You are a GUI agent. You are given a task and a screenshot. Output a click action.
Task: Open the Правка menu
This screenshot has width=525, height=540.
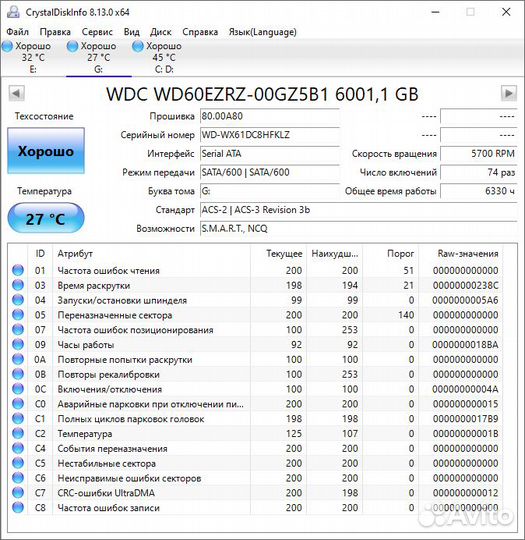coord(55,32)
